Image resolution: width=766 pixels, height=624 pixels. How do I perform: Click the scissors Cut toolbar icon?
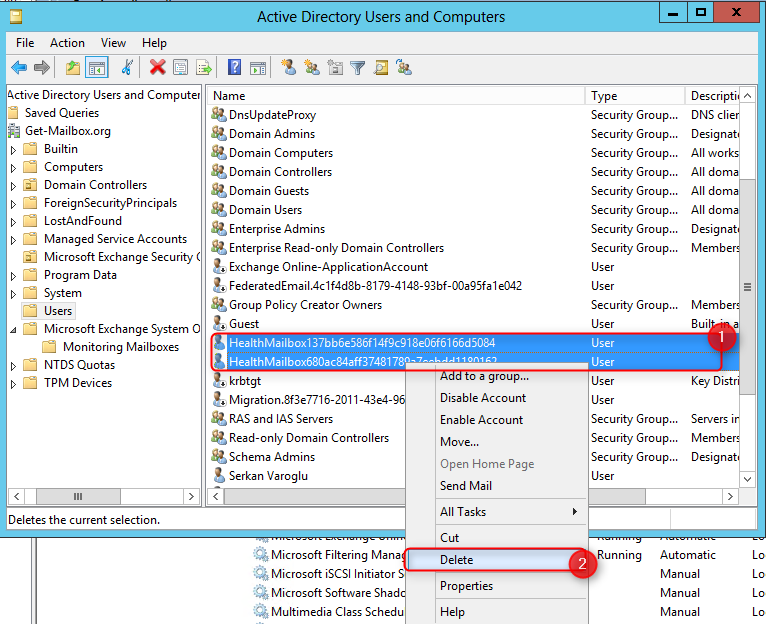click(128, 67)
